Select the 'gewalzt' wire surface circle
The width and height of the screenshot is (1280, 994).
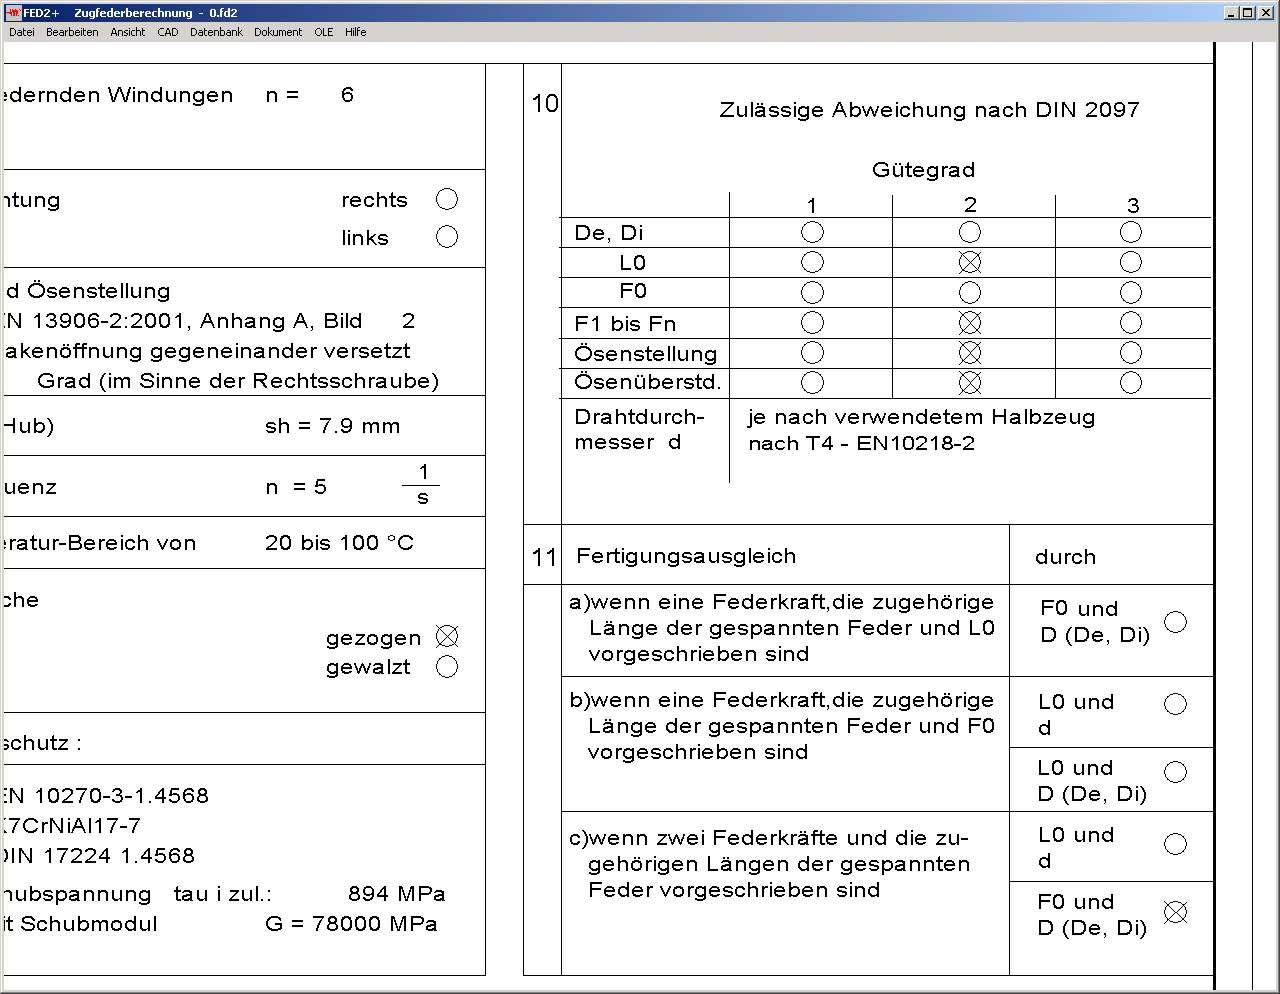(447, 667)
